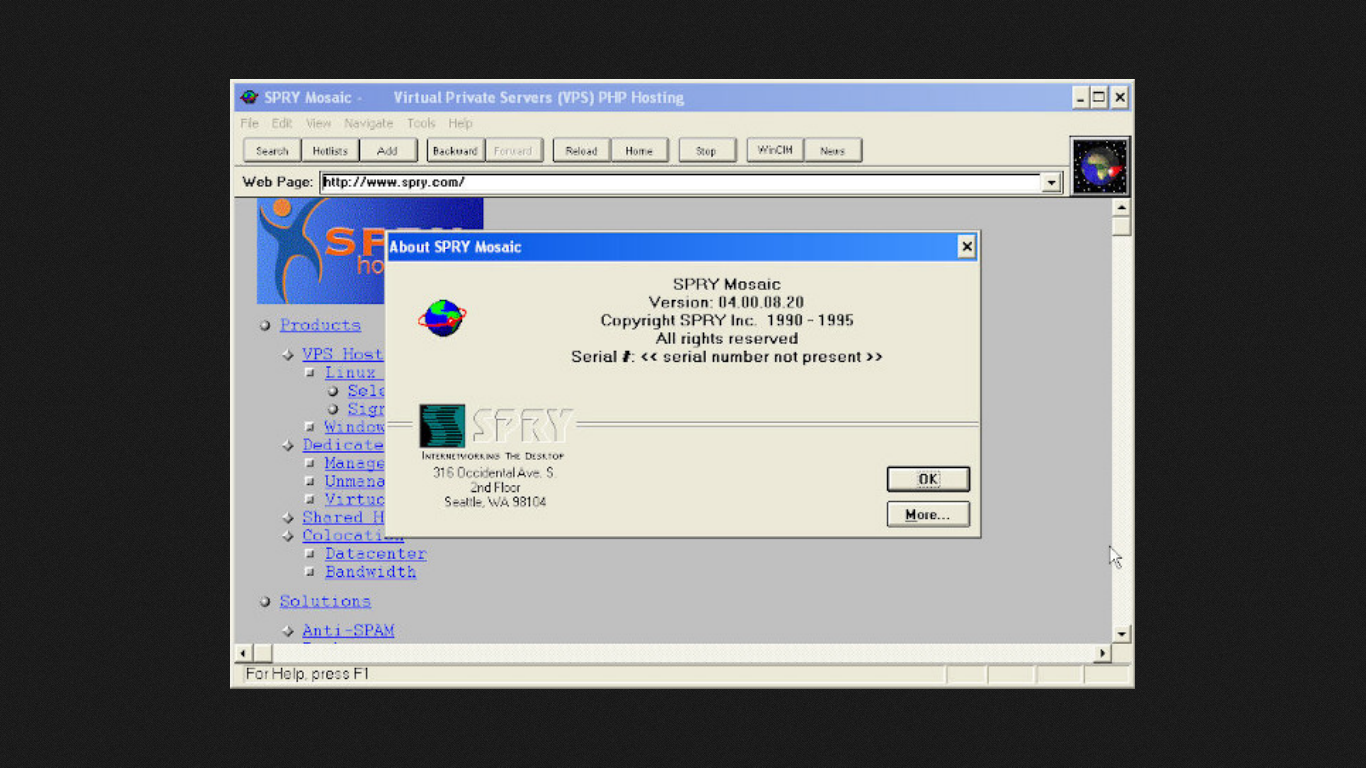Click the serial number not present text
Screen dimensions: 1366x768
tap(762, 357)
